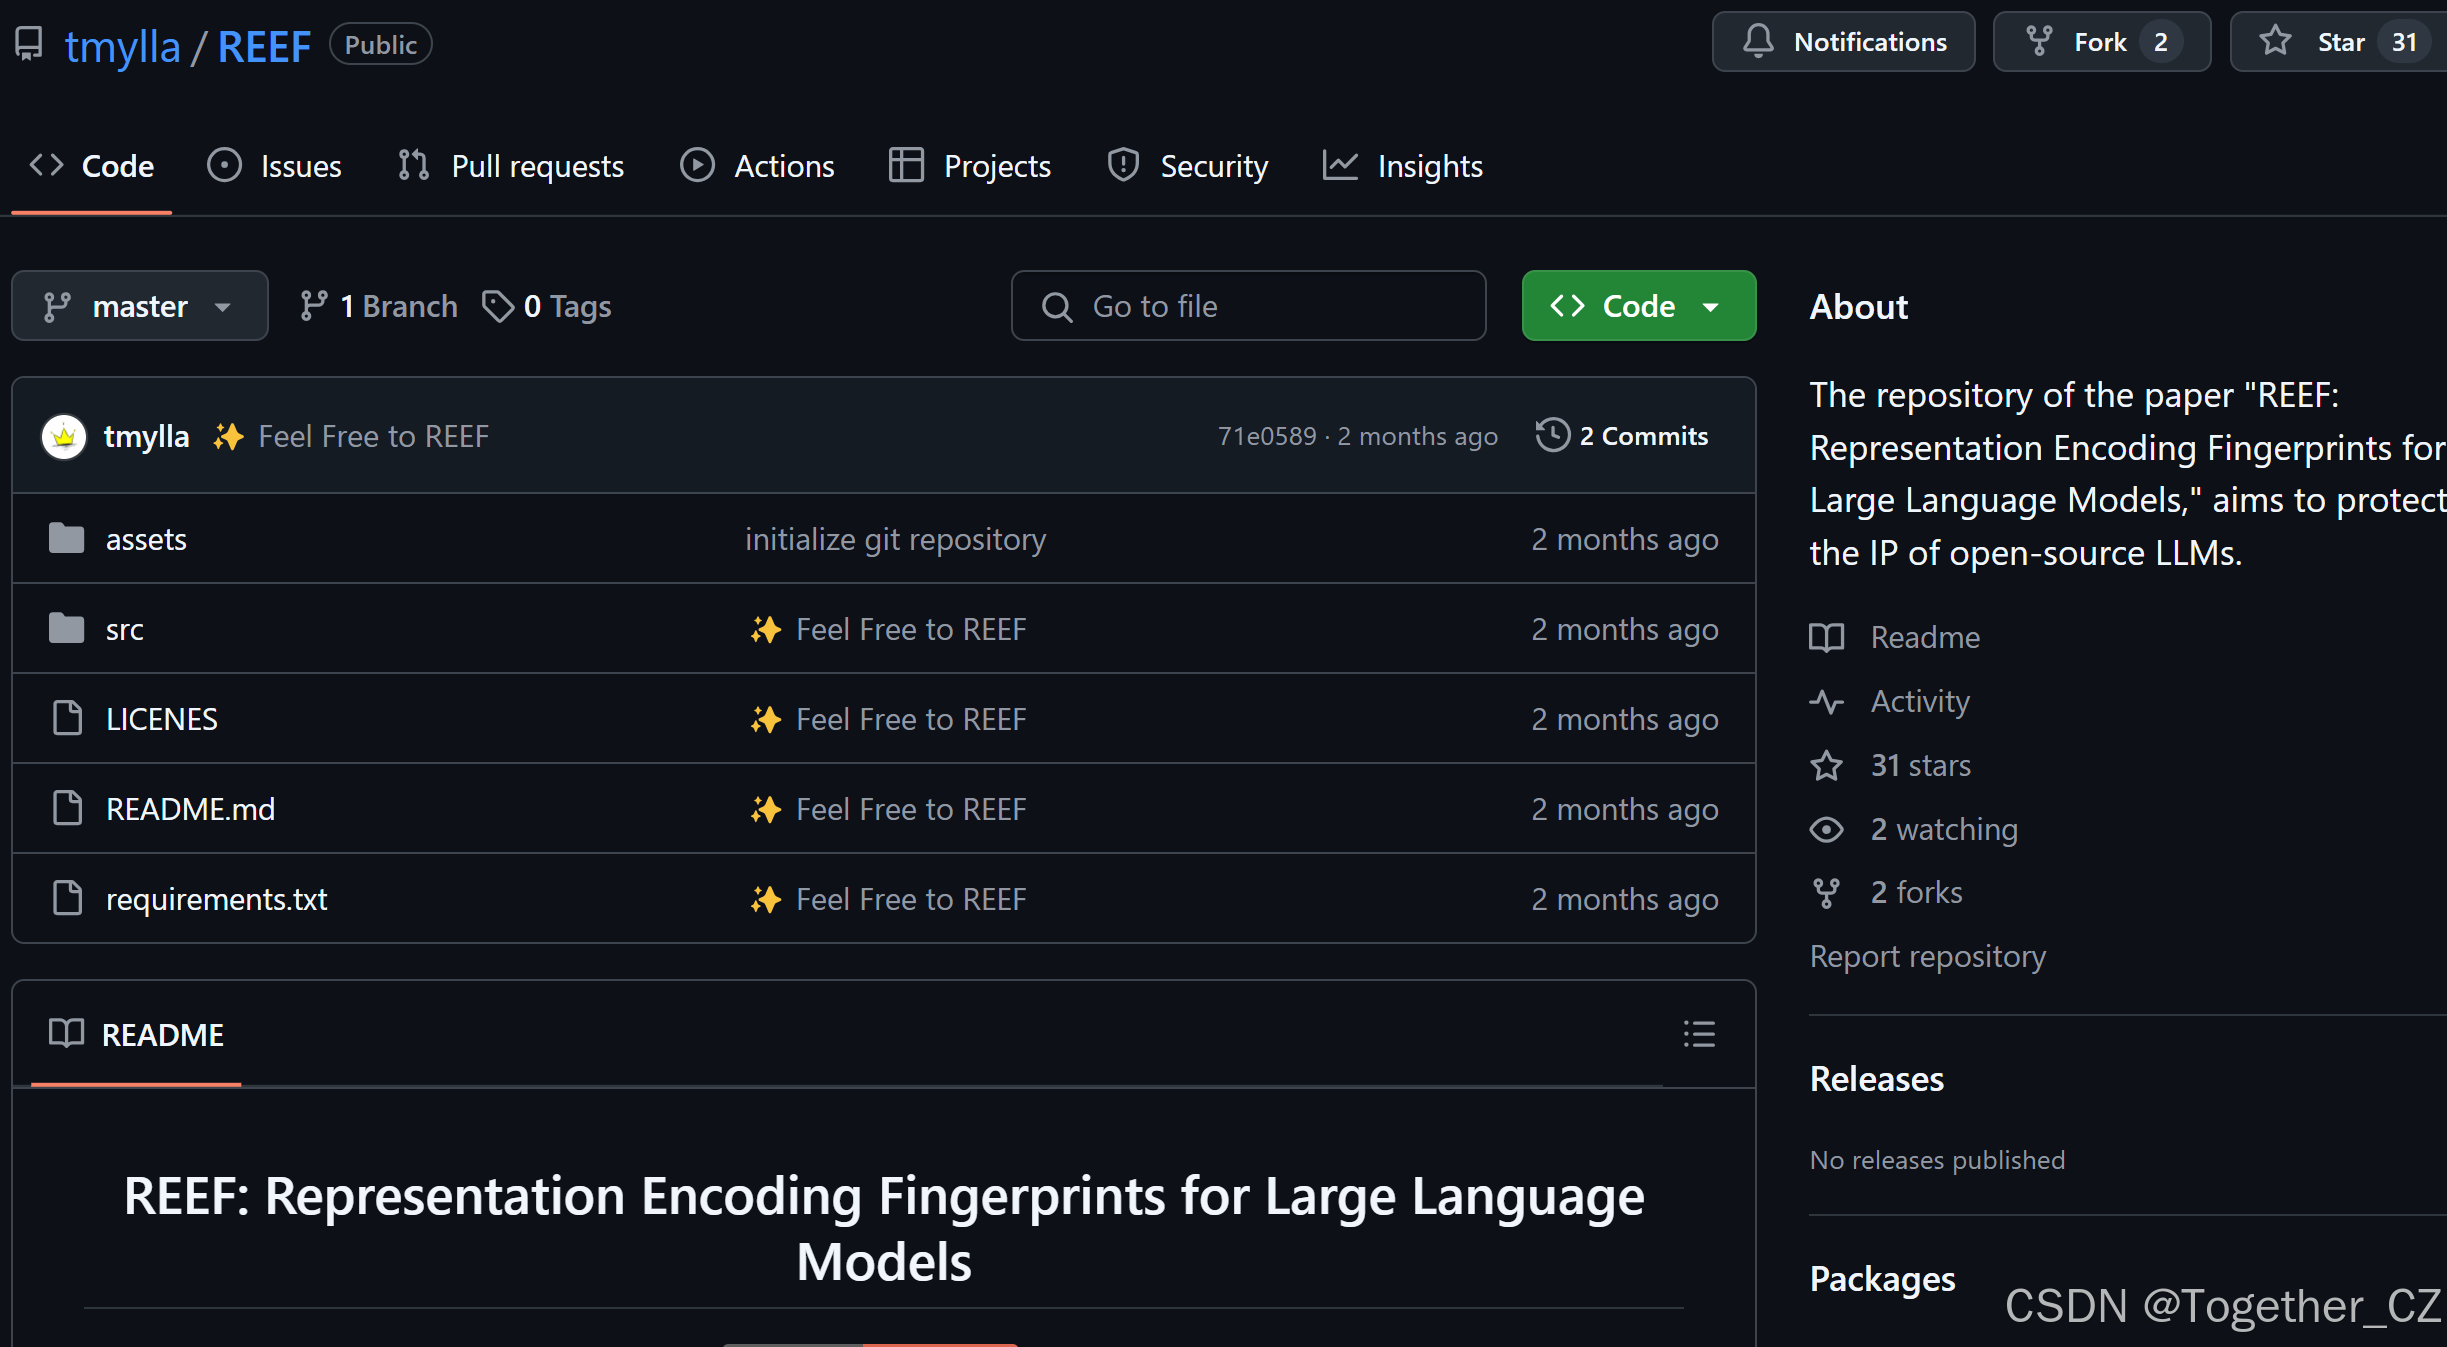Viewport: 2447px width, 1347px height.
Task: Open the Readme via its book icon
Action: [1827, 637]
